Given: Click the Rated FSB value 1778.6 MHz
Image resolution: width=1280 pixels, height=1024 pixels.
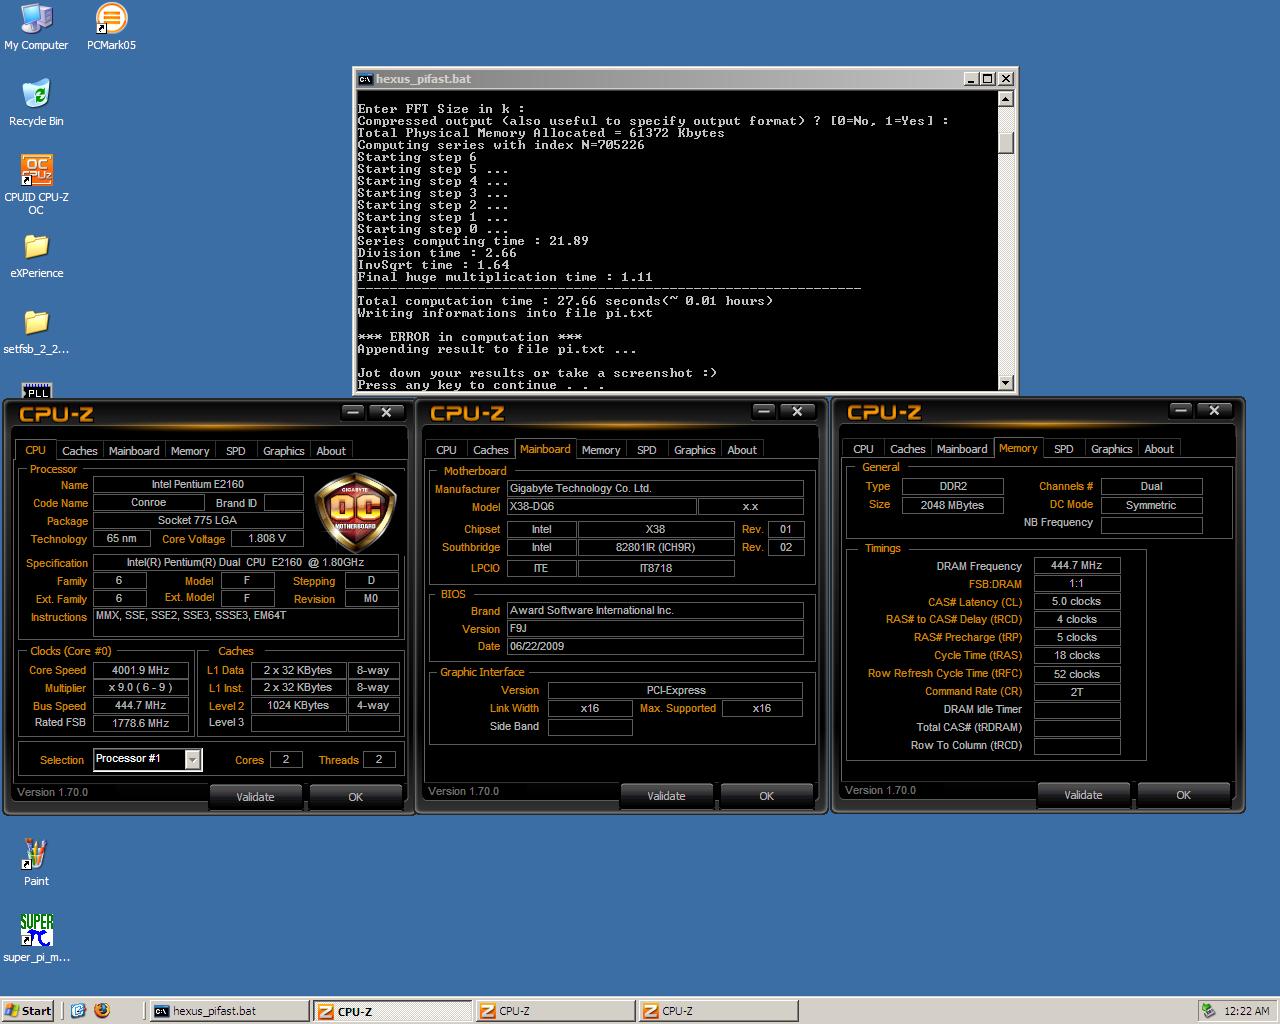Looking at the screenshot, I should [x=141, y=723].
